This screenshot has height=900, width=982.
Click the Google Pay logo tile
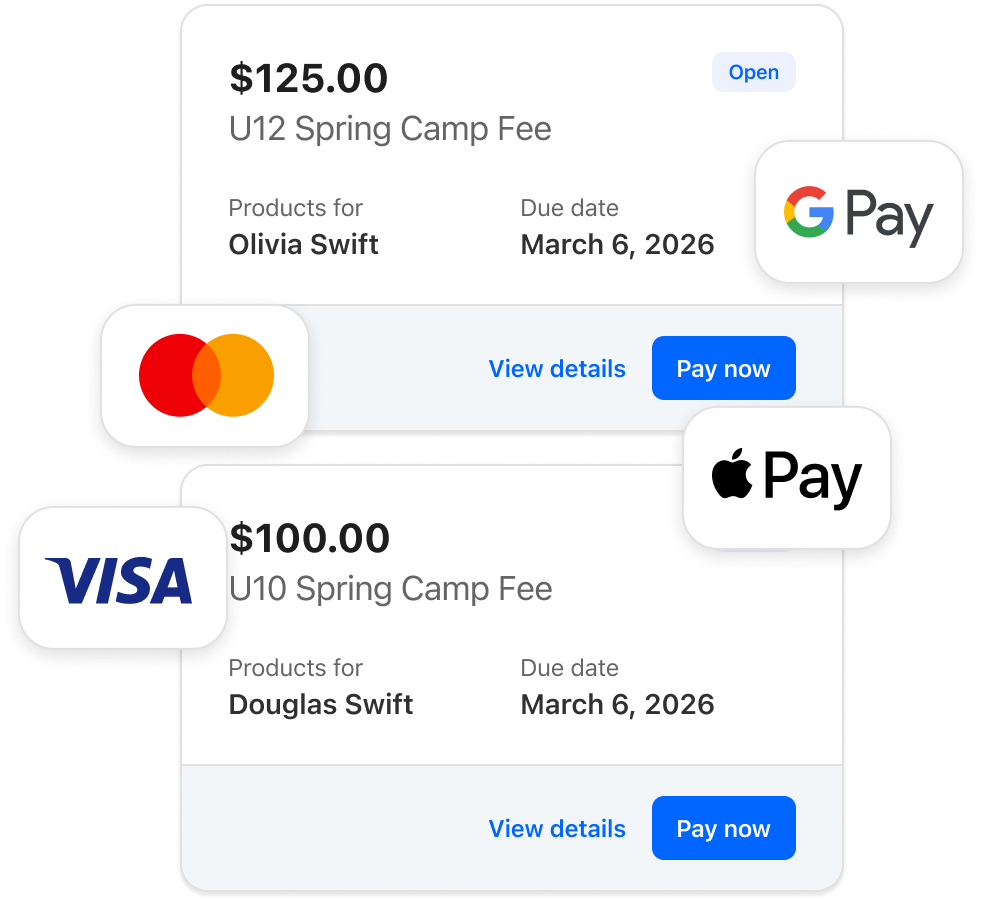point(859,212)
